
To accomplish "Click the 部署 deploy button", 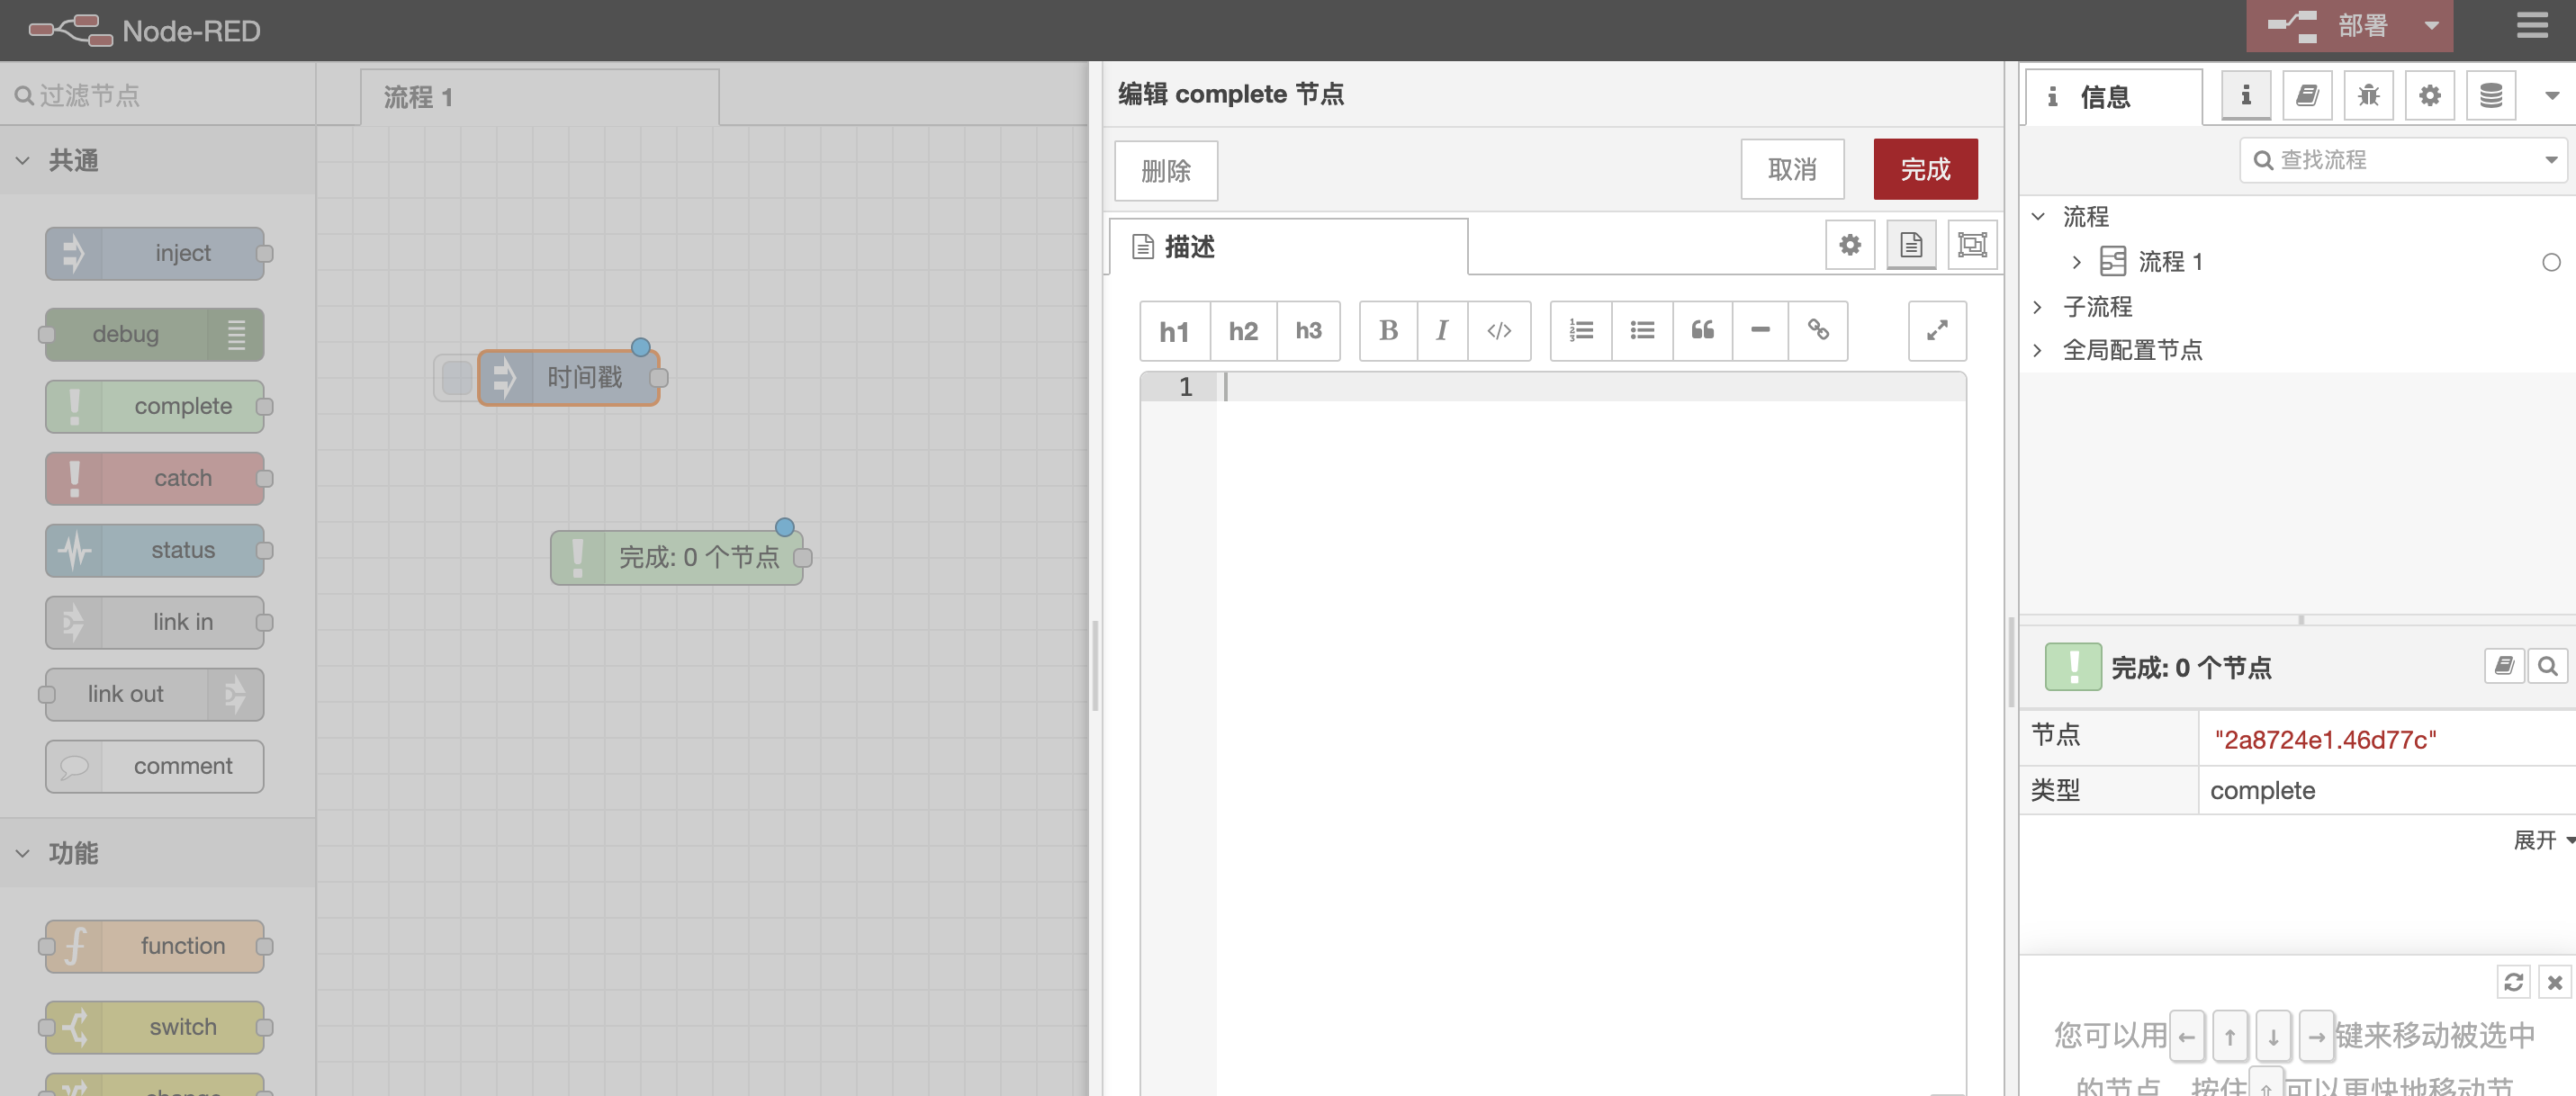I will tap(2330, 26).
